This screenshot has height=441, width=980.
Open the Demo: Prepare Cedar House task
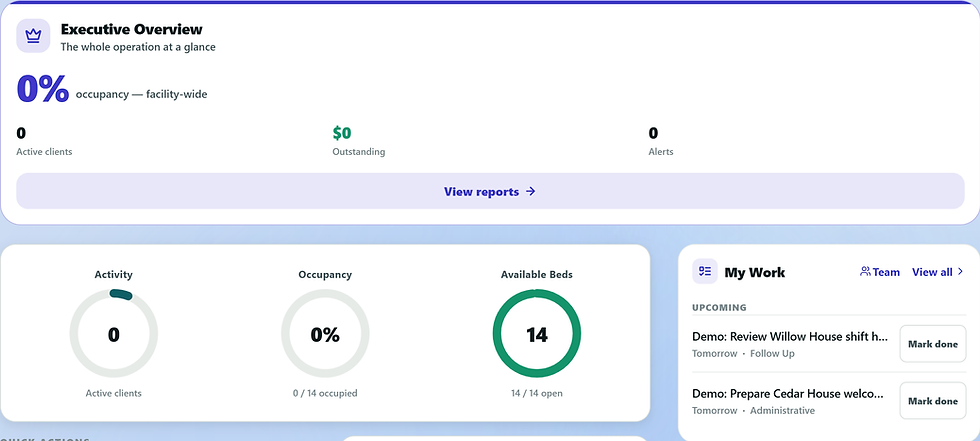[788, 394]
